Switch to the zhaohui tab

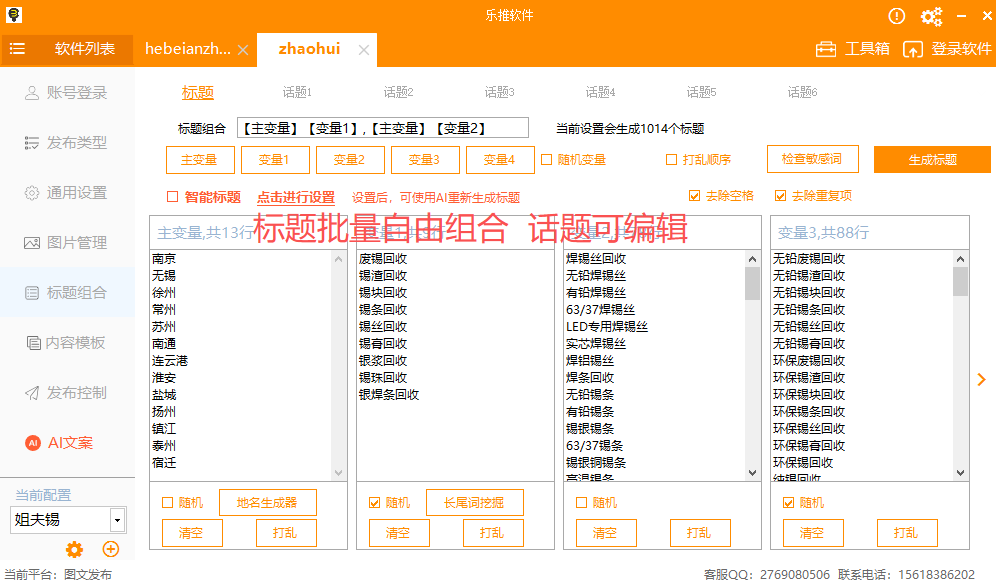(310, 48)
